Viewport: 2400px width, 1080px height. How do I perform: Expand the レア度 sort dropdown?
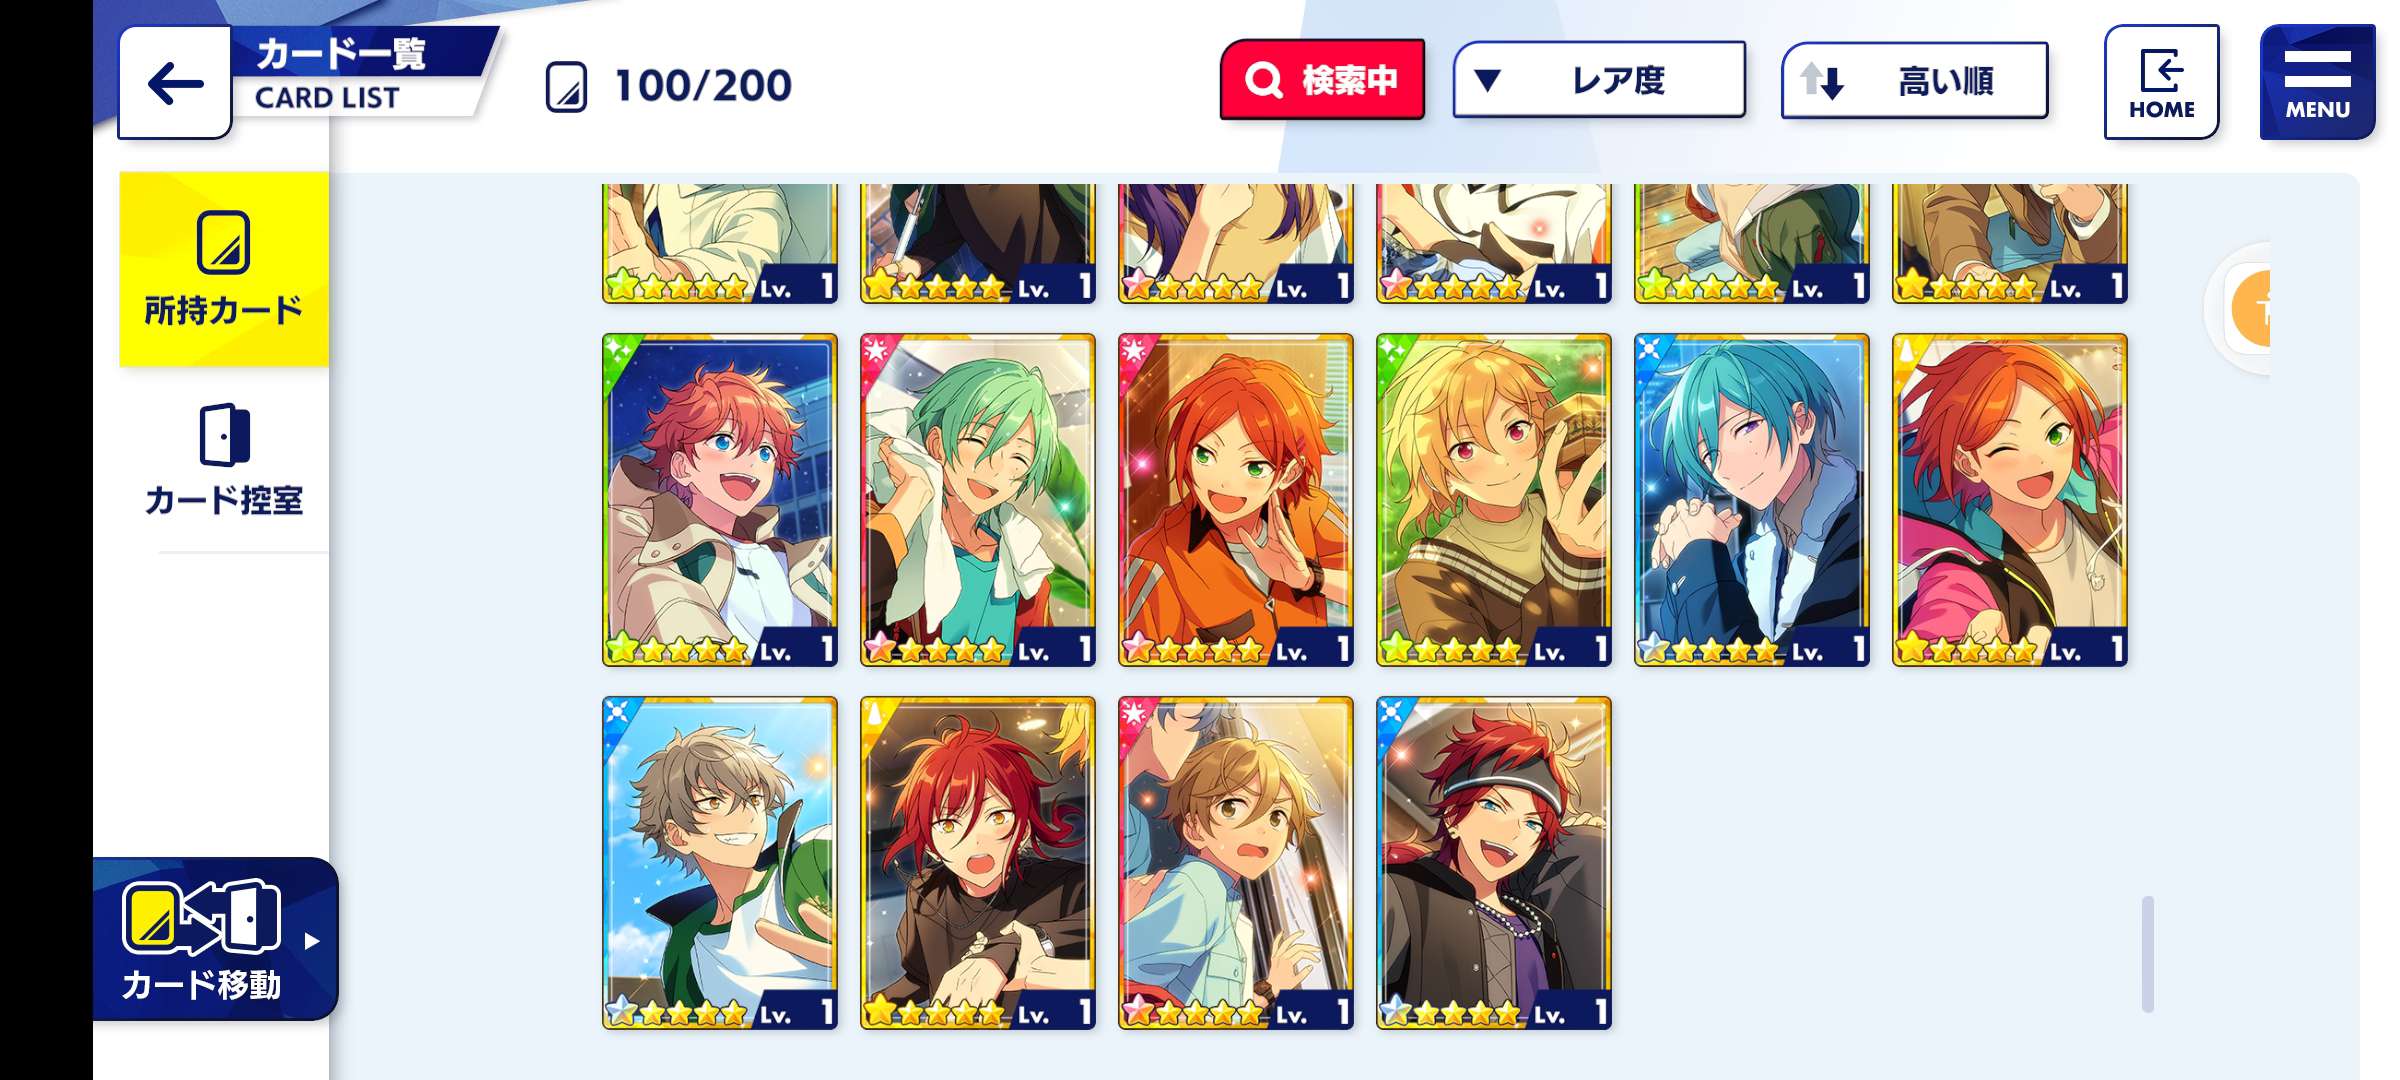[1599, 80]
